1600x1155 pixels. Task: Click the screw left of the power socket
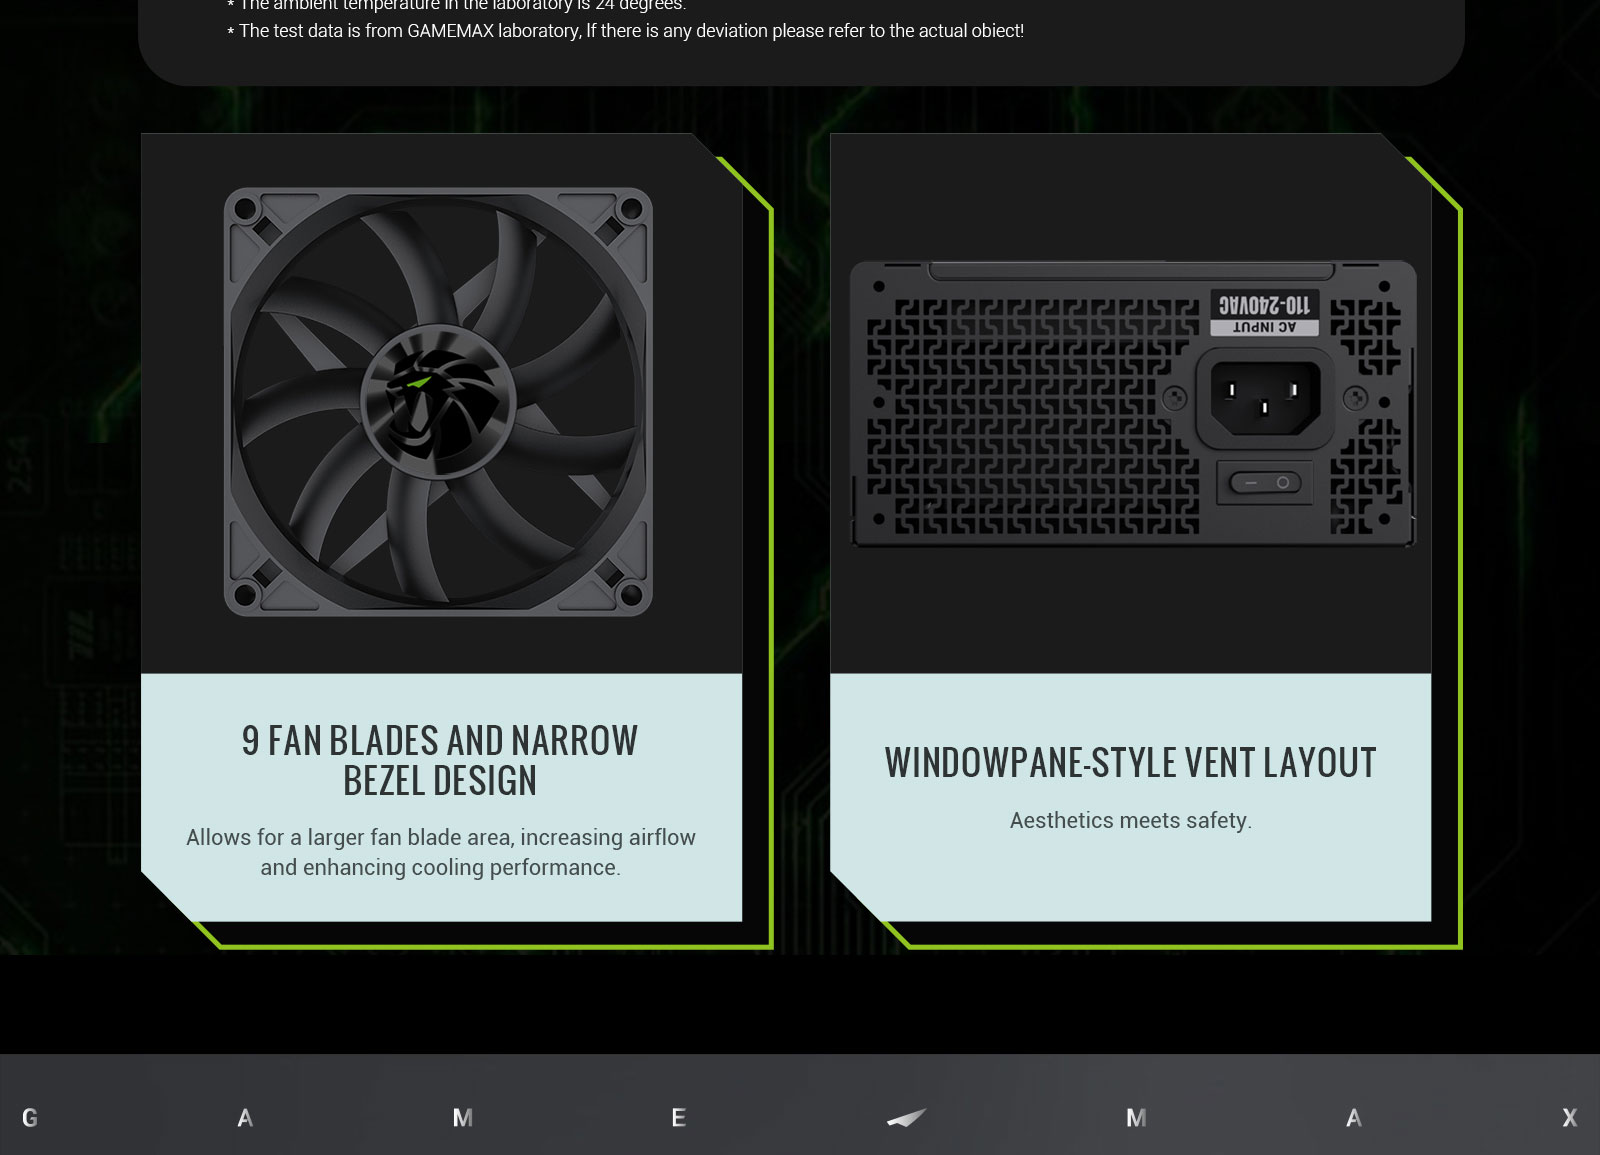[x=1175, y=398]
